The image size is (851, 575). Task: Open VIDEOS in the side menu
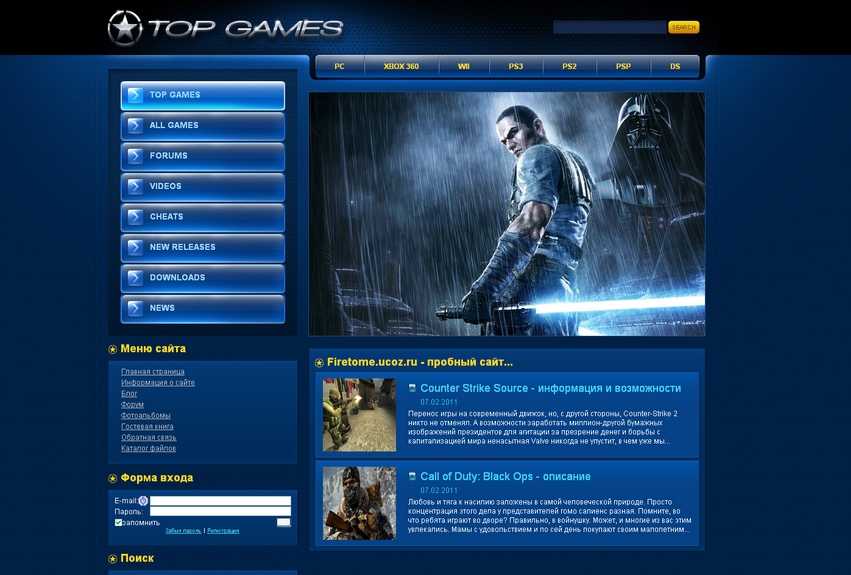(x=203, y=186)
